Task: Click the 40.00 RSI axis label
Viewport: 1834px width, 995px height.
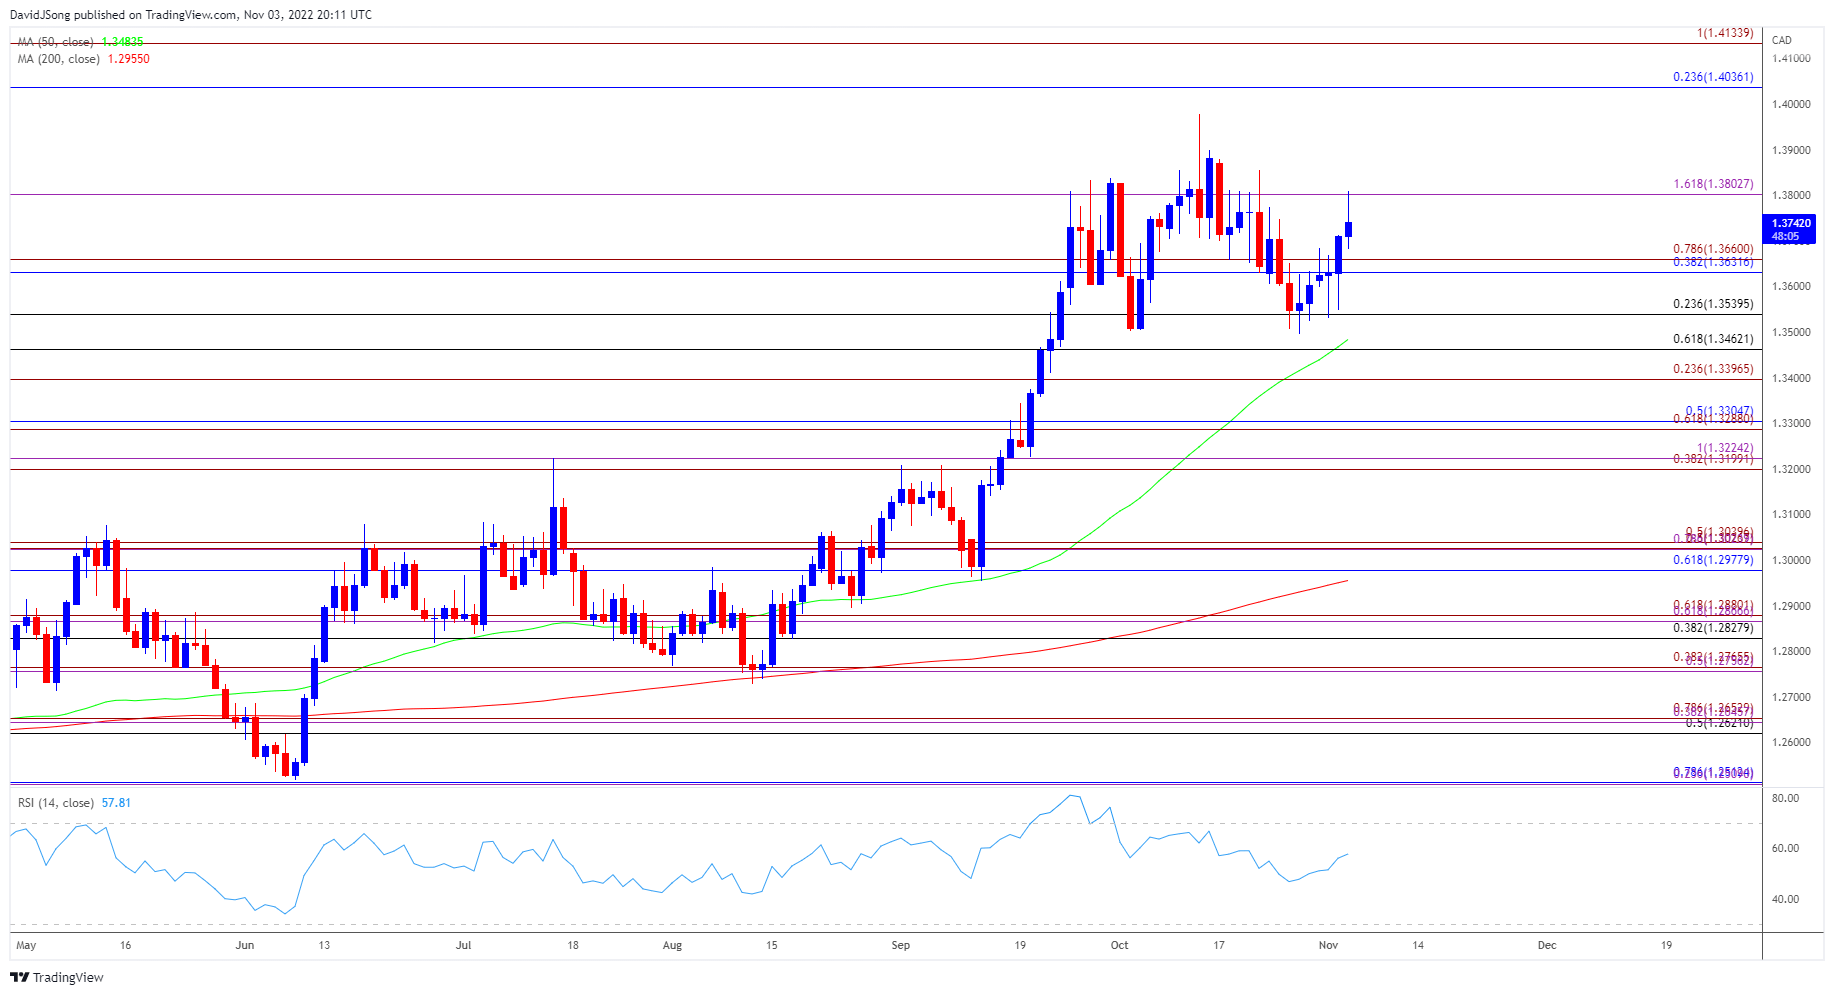Action: click(1785, 899)
